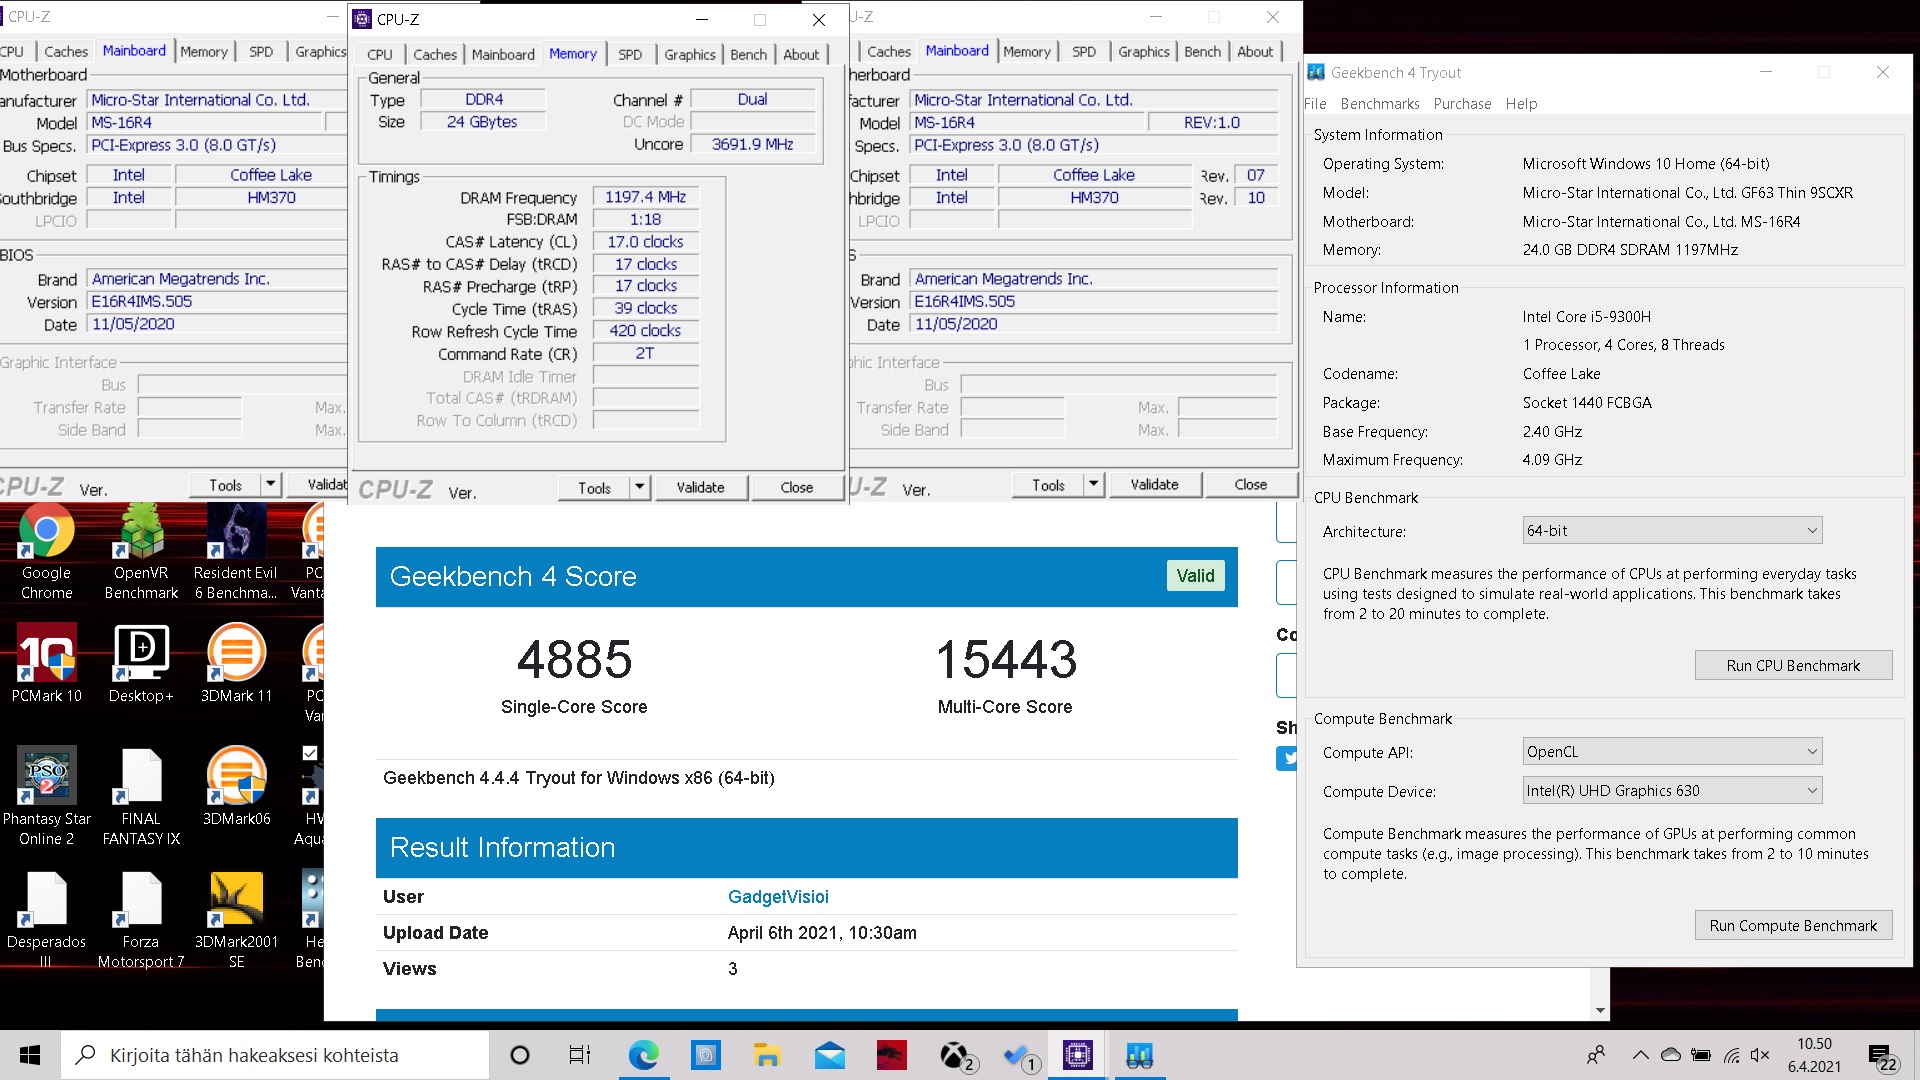This screenshot has height=1080, width=1920.
Task: Show hidden tray icons chevron
Action: pos(1640,1055)
